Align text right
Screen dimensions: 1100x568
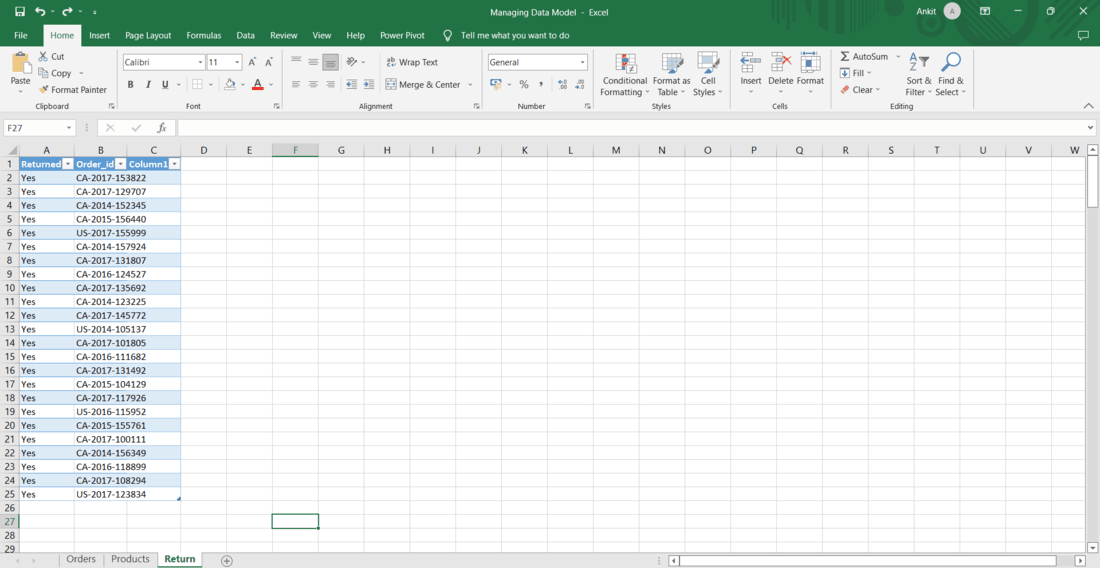pos(330,84)
